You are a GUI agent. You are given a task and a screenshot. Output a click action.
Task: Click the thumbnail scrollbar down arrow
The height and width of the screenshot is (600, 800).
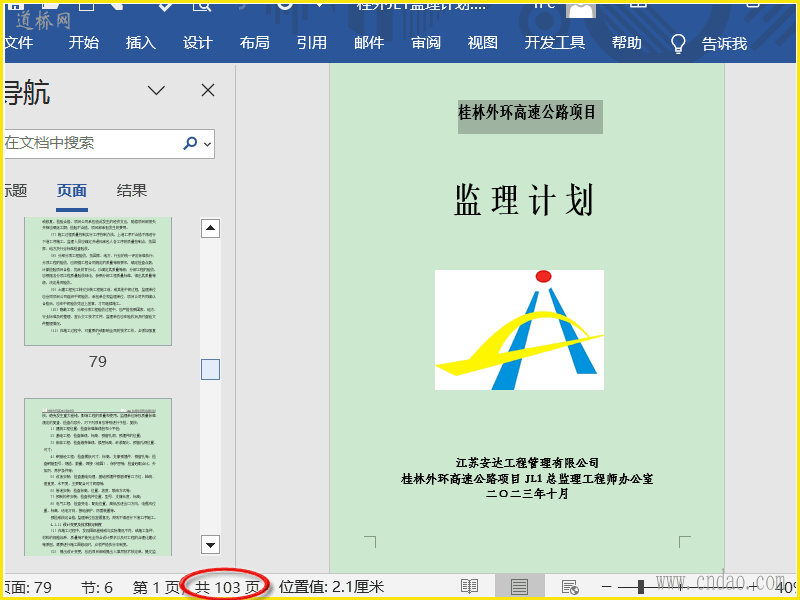tap(210, 545)
